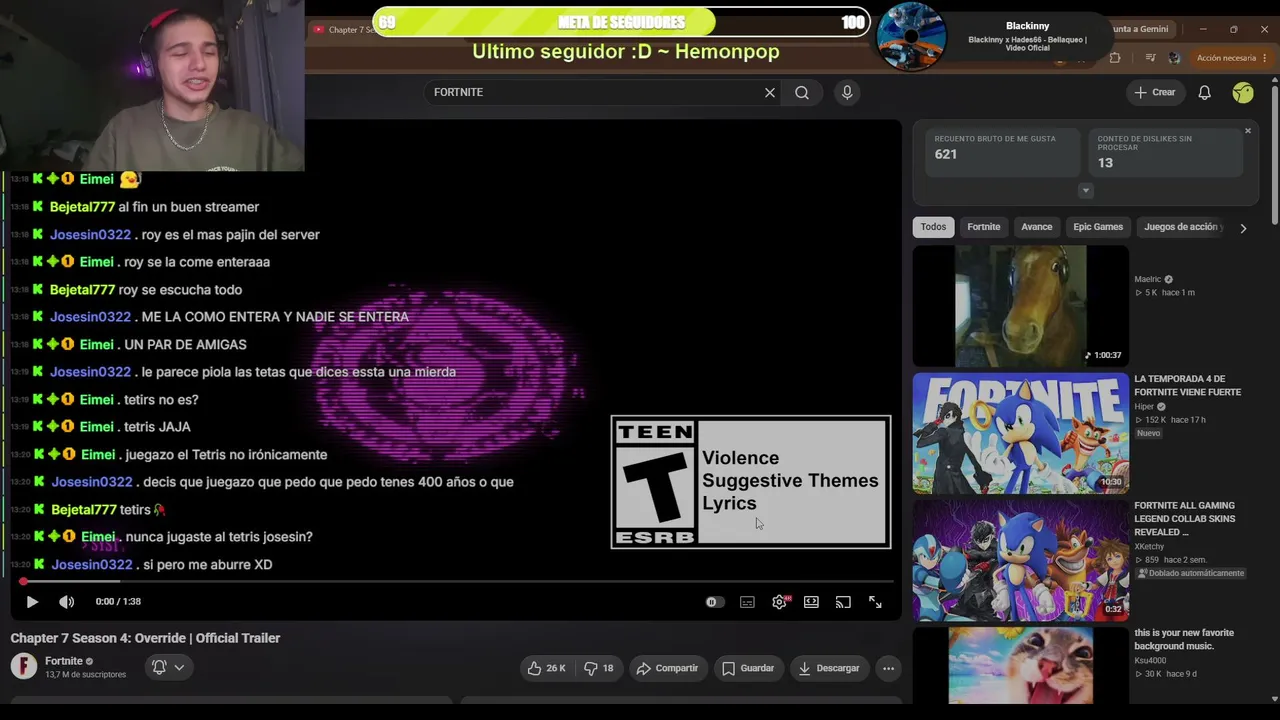This screenshot has width=1280, height=720.
Task: Select the Avance filter chip
Action: click(1036, 227)
